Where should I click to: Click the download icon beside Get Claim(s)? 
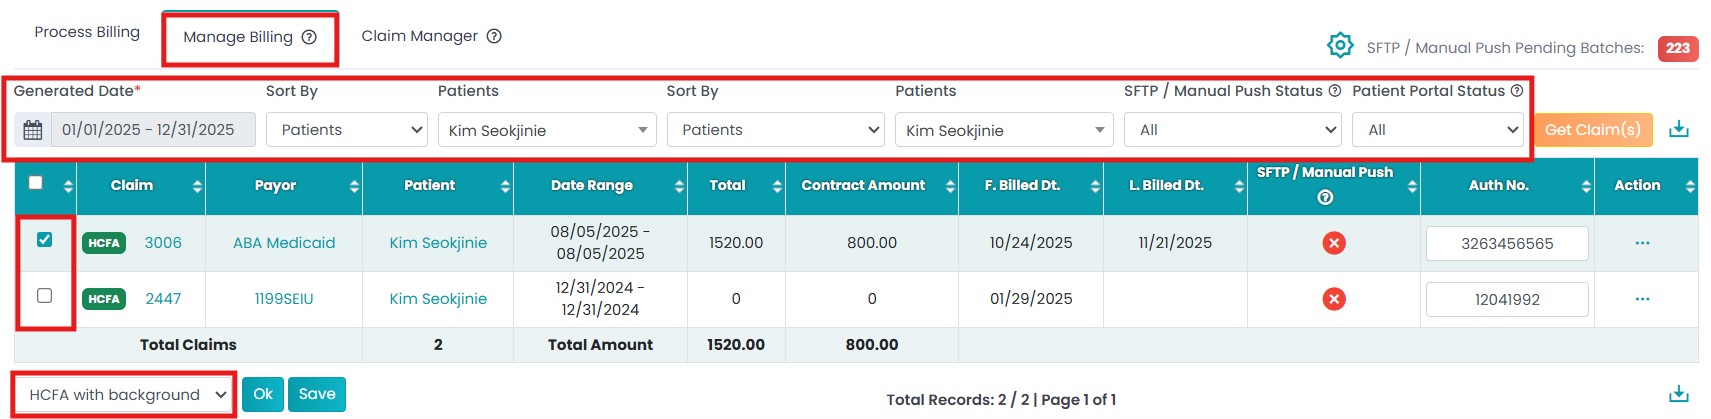[1679, 129]
